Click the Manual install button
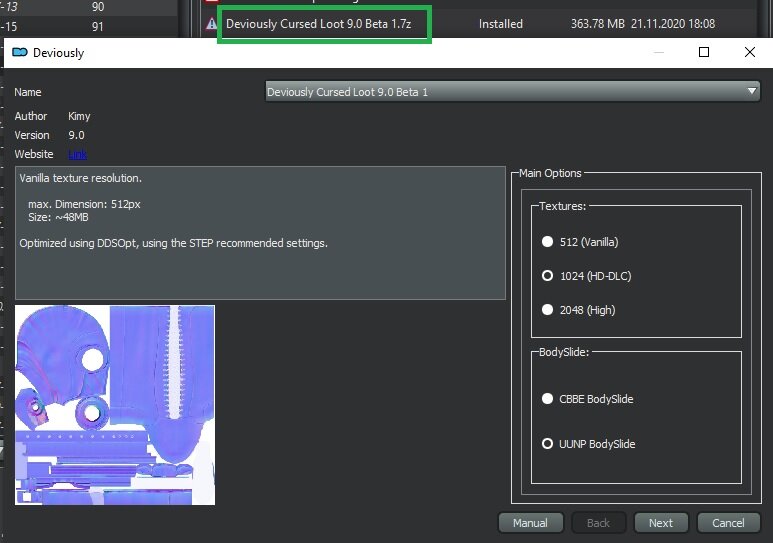773x543 pixels. click(x=530, y=523)
